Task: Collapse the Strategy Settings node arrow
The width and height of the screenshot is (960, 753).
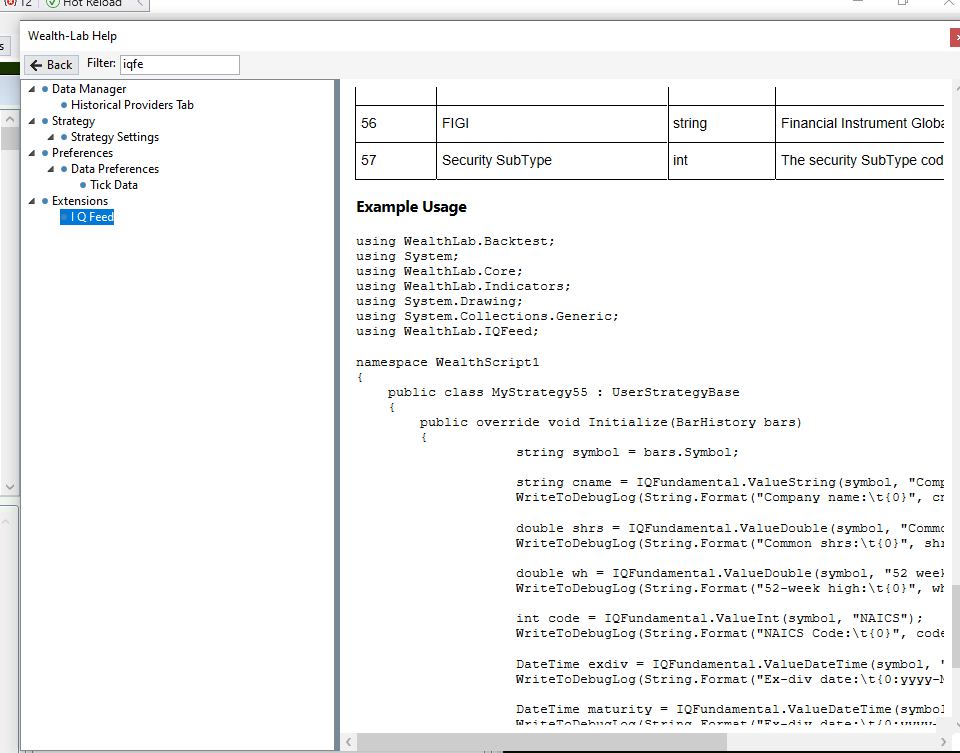Action: click(51, 137)
